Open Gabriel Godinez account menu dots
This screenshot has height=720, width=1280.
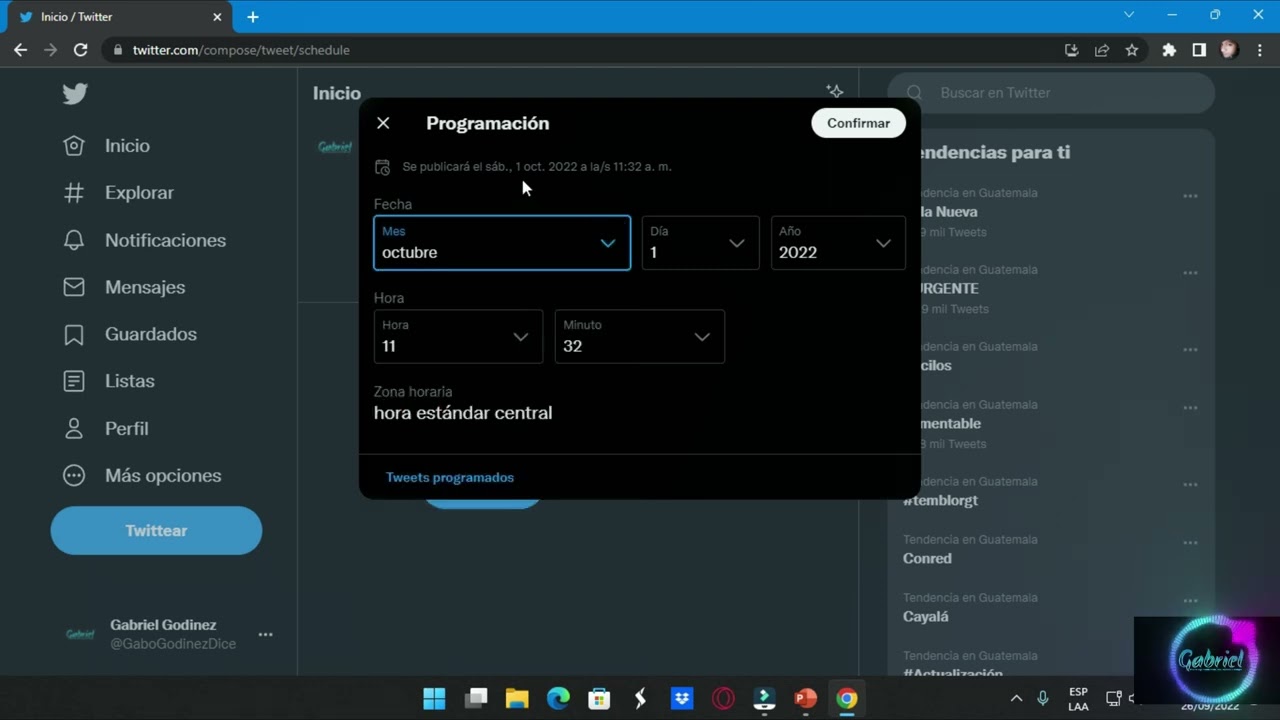(x=265, y=634)
